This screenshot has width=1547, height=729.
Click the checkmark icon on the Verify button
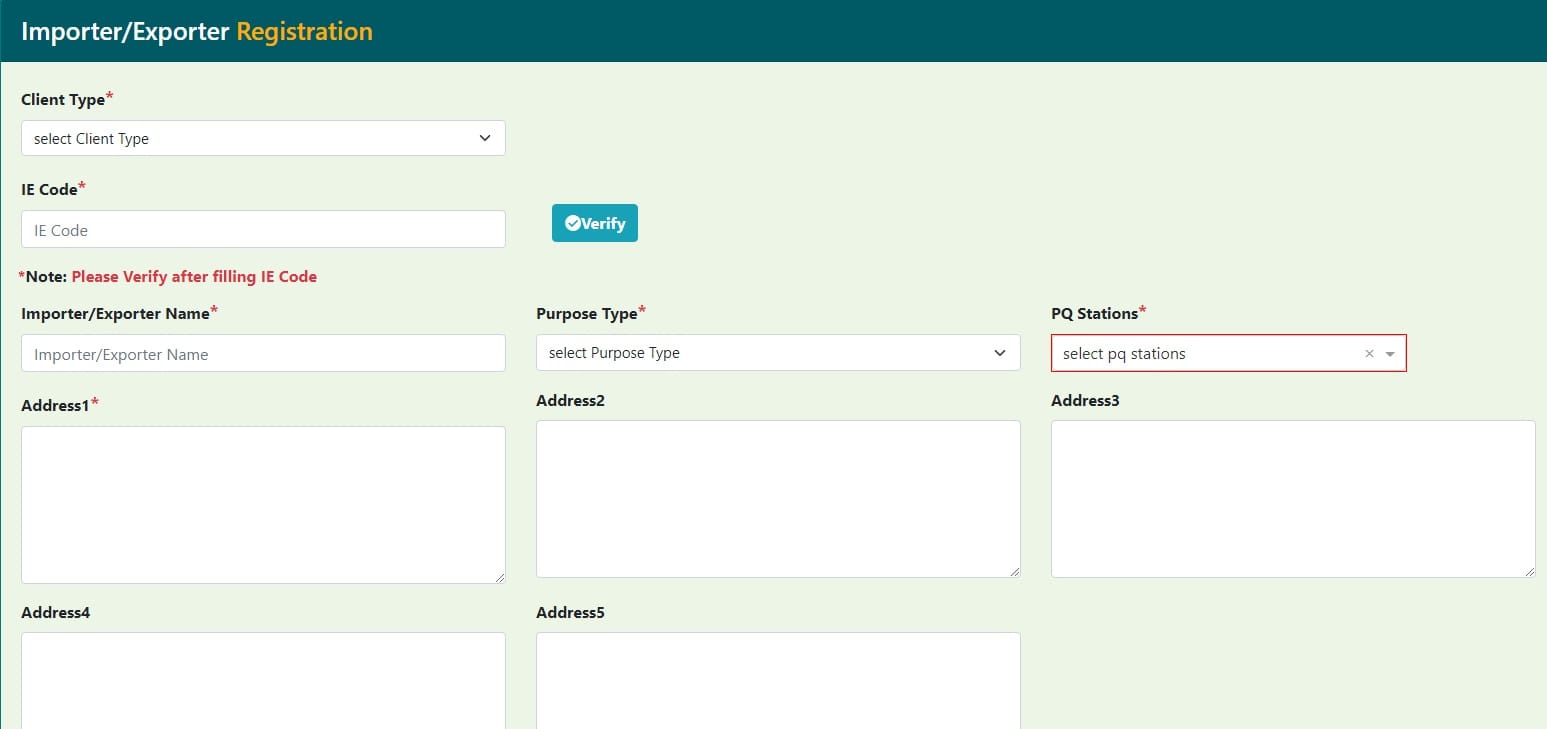(x=573, y=224)
